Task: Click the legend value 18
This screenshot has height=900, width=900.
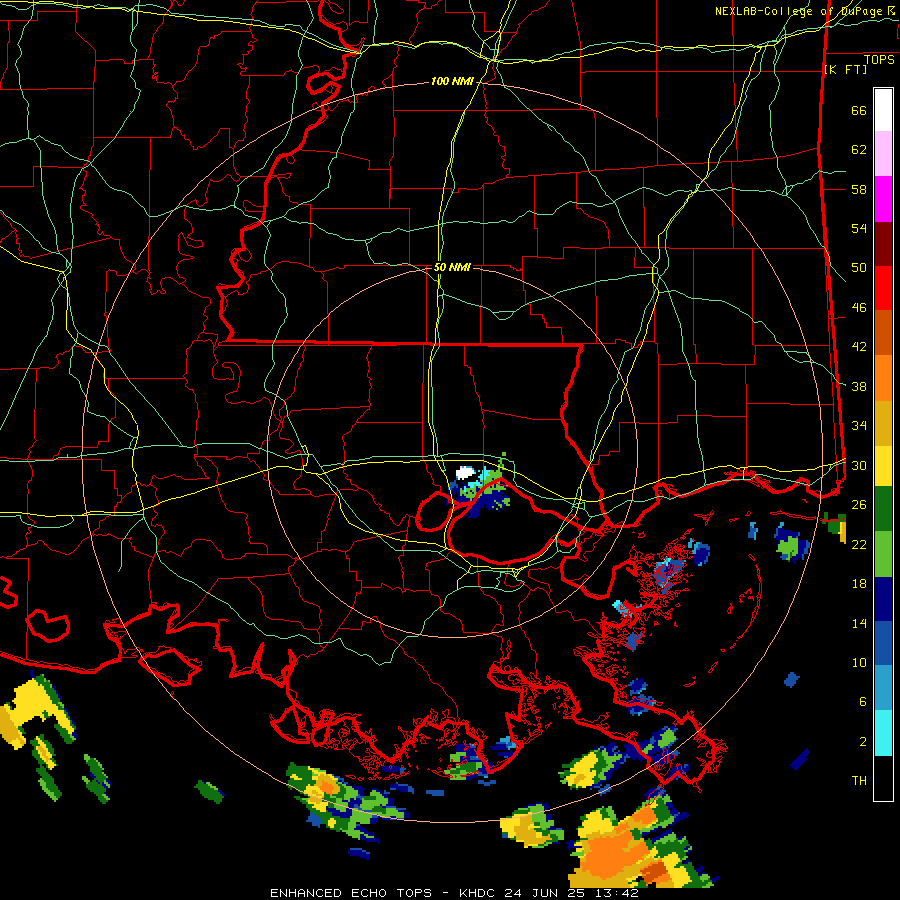Action: click(859, 584)
